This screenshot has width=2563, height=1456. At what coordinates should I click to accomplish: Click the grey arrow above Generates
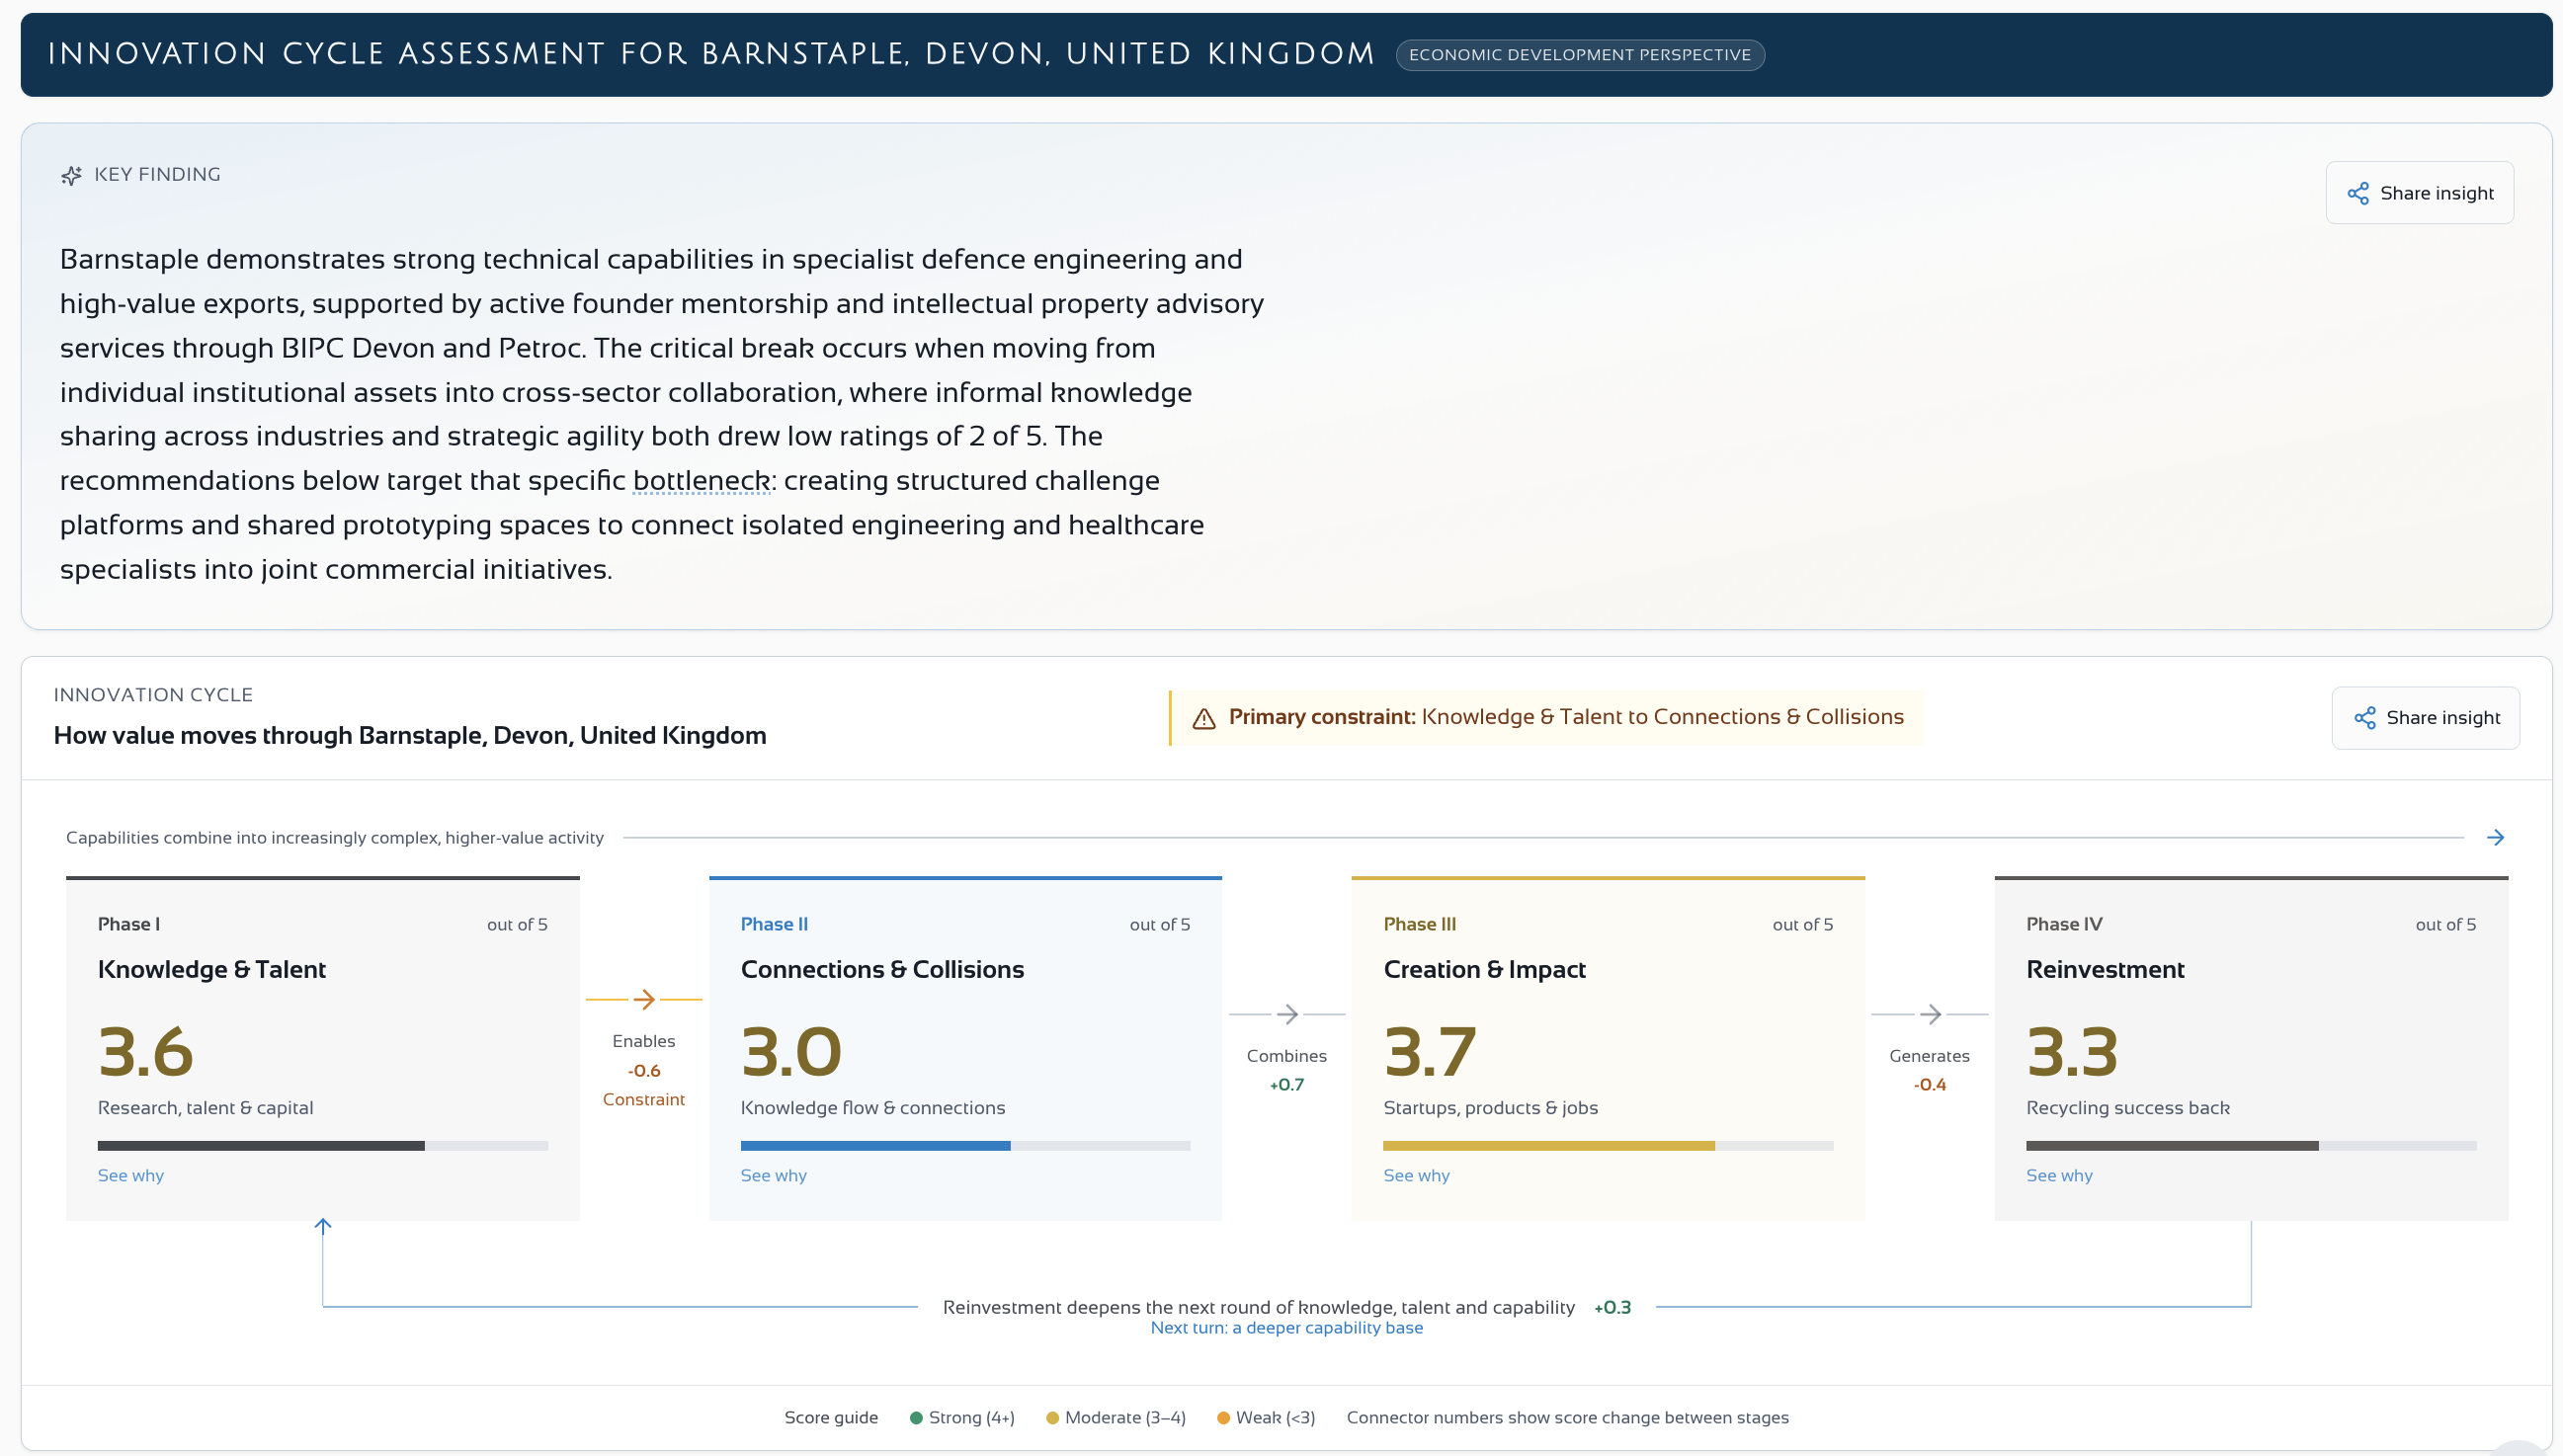coord(1930,1014)
